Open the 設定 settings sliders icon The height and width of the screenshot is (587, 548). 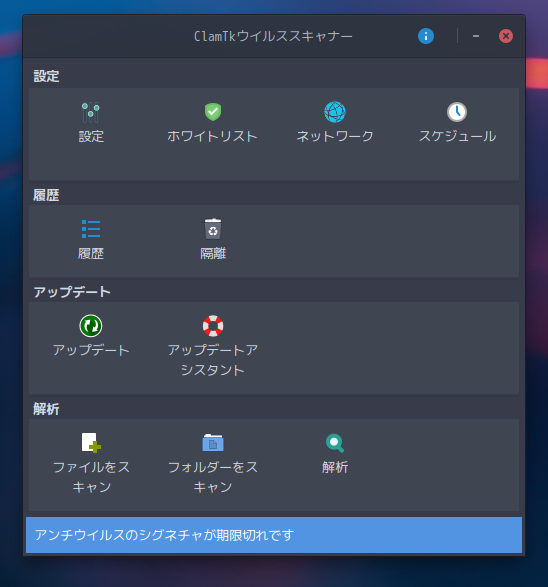point(91,112)
